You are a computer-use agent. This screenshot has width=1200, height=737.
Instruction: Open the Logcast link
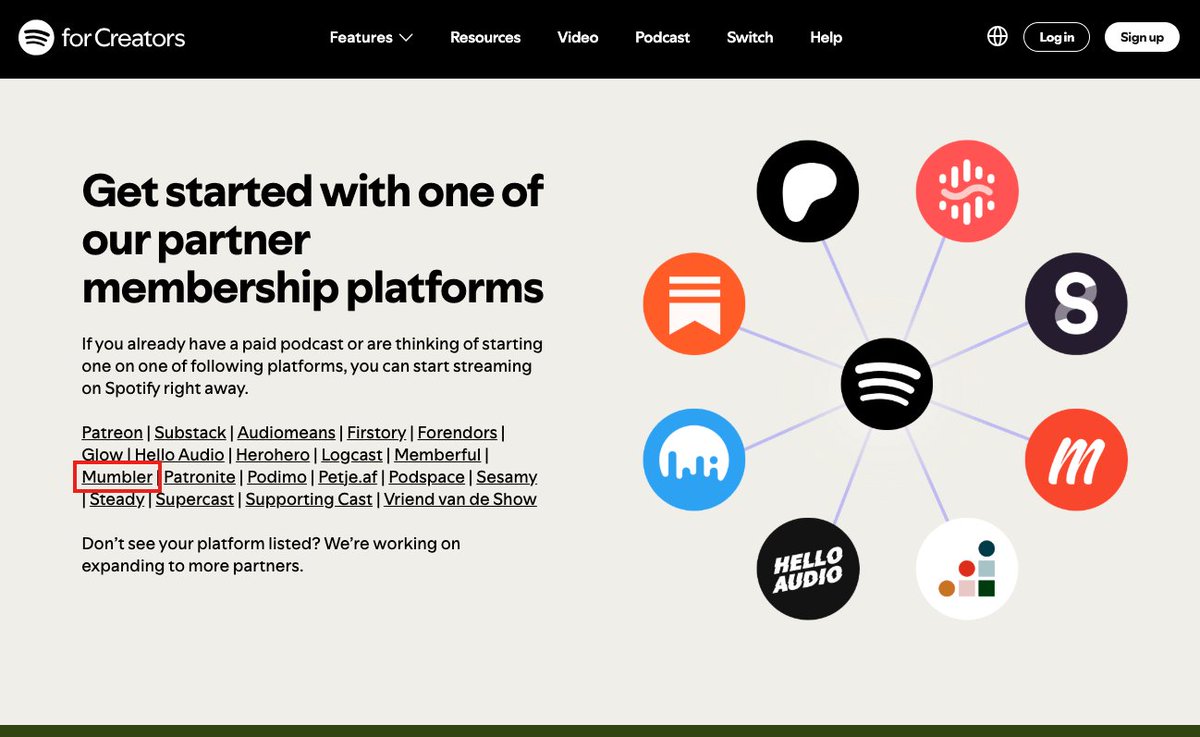tap(352, 455)
